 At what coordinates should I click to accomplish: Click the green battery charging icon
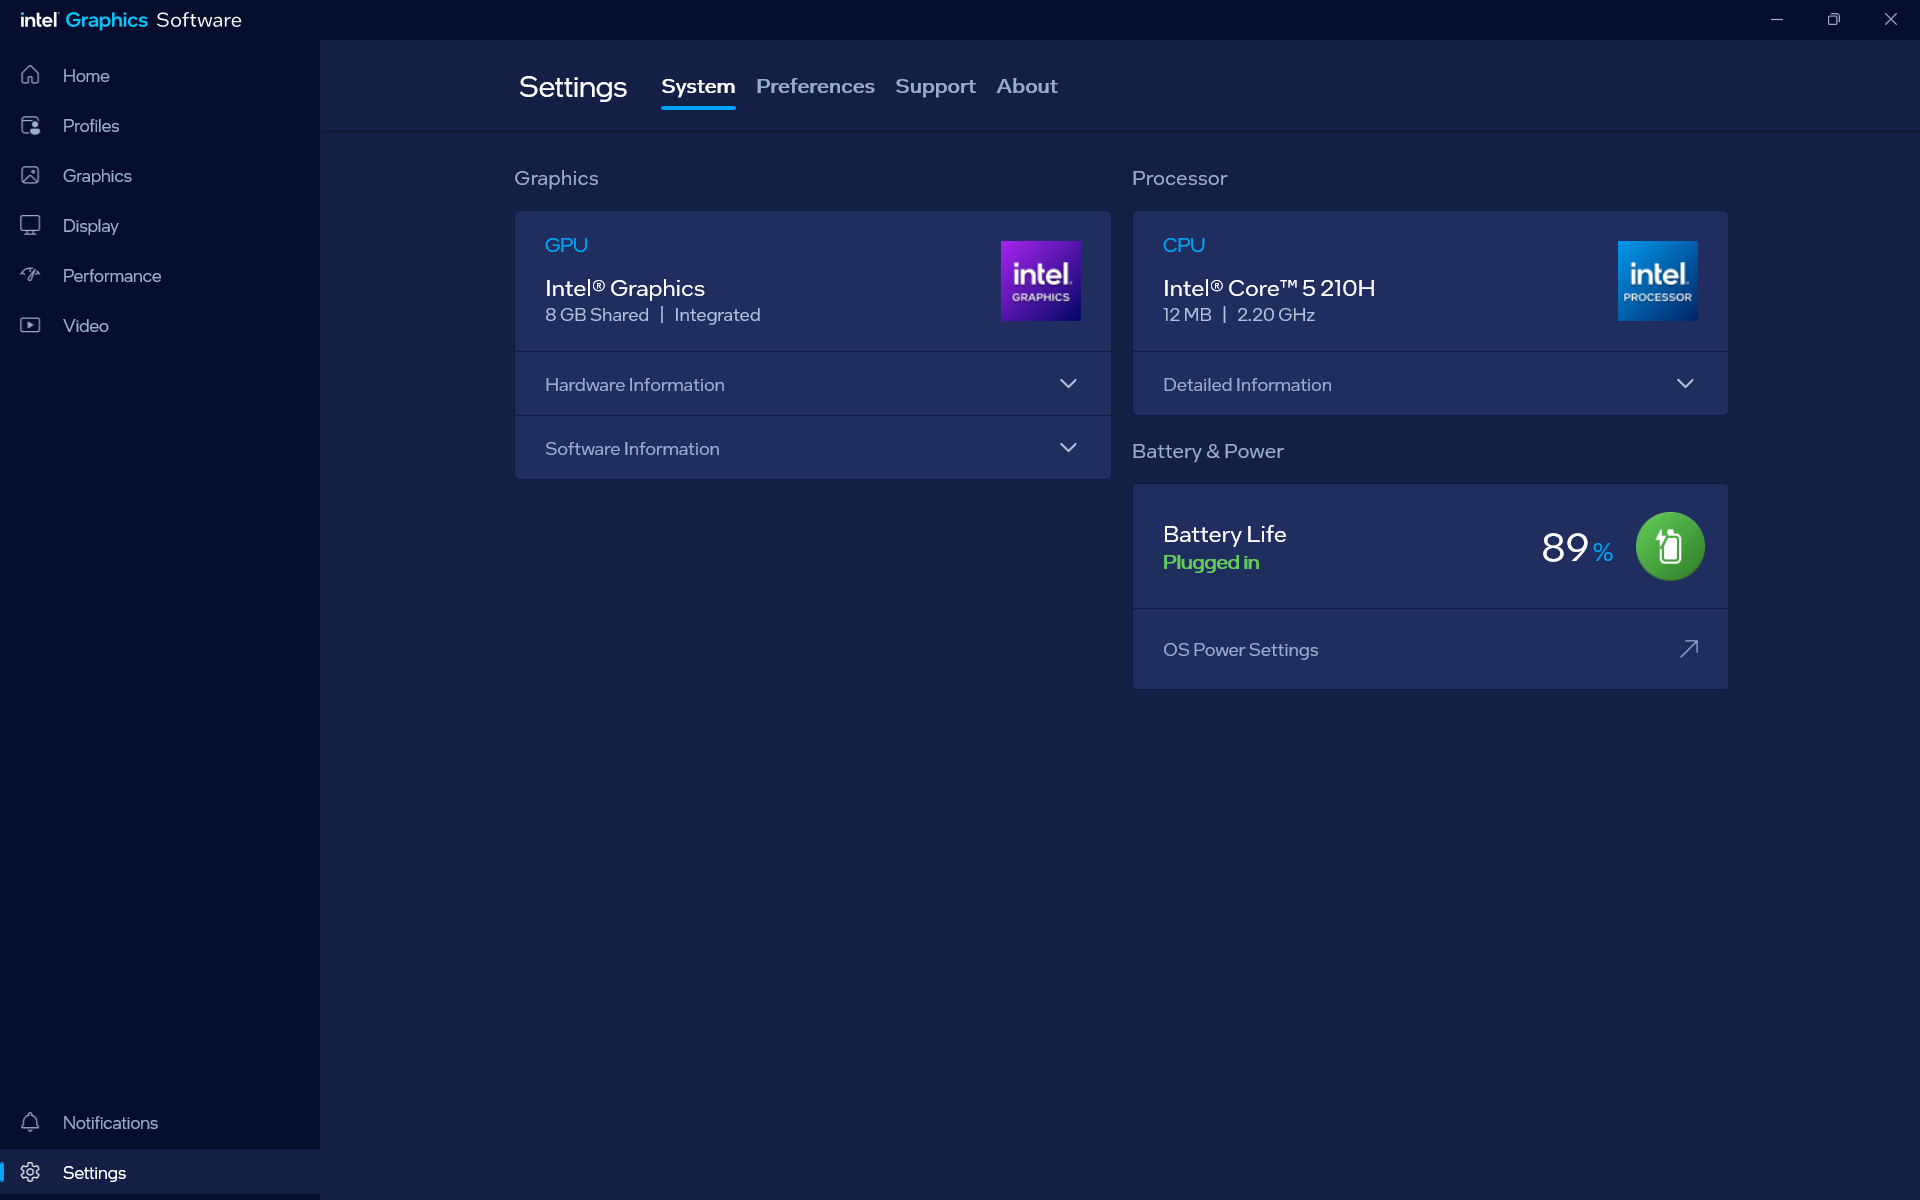pos(1670,546)
